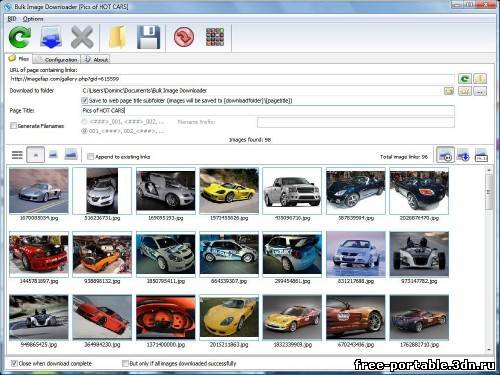This screenshot has height=375, width=500.
Task: Enable the Generate Filenames checkbox
Action: (13, 126)
